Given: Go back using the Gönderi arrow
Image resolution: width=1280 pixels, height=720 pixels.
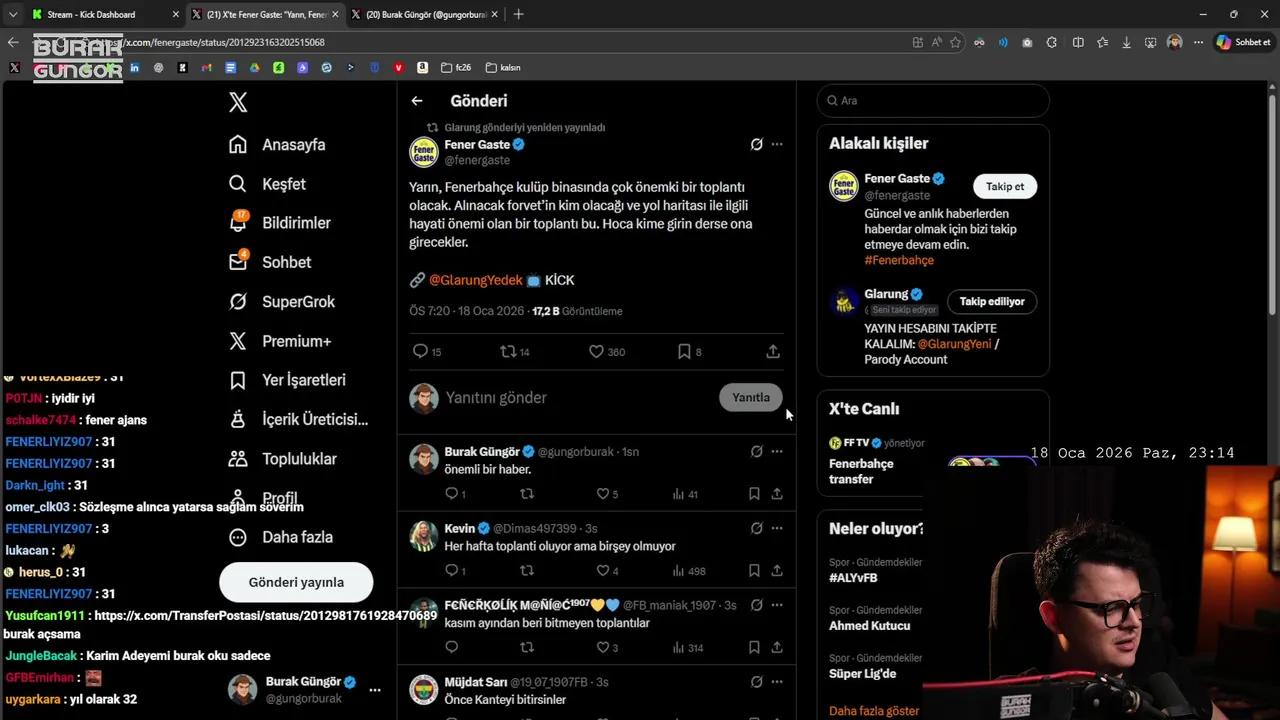Looking at the screenshot, I should pyautogui.click(x=417, y=101).
